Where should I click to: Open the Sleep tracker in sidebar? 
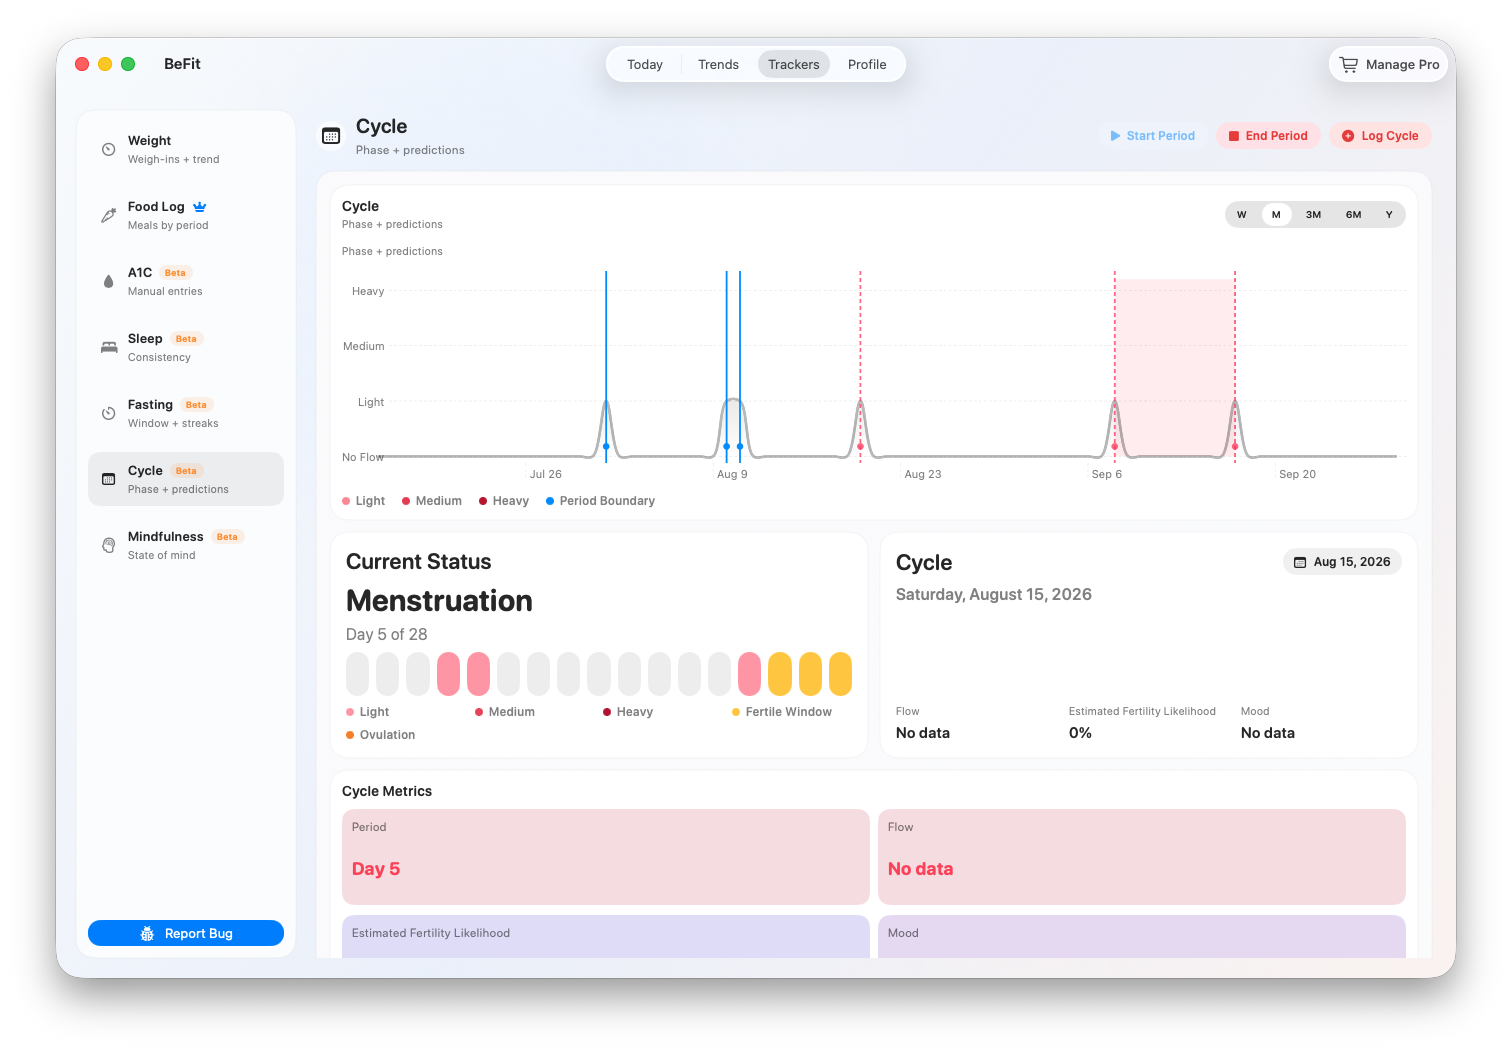click(x=186, y=347)
